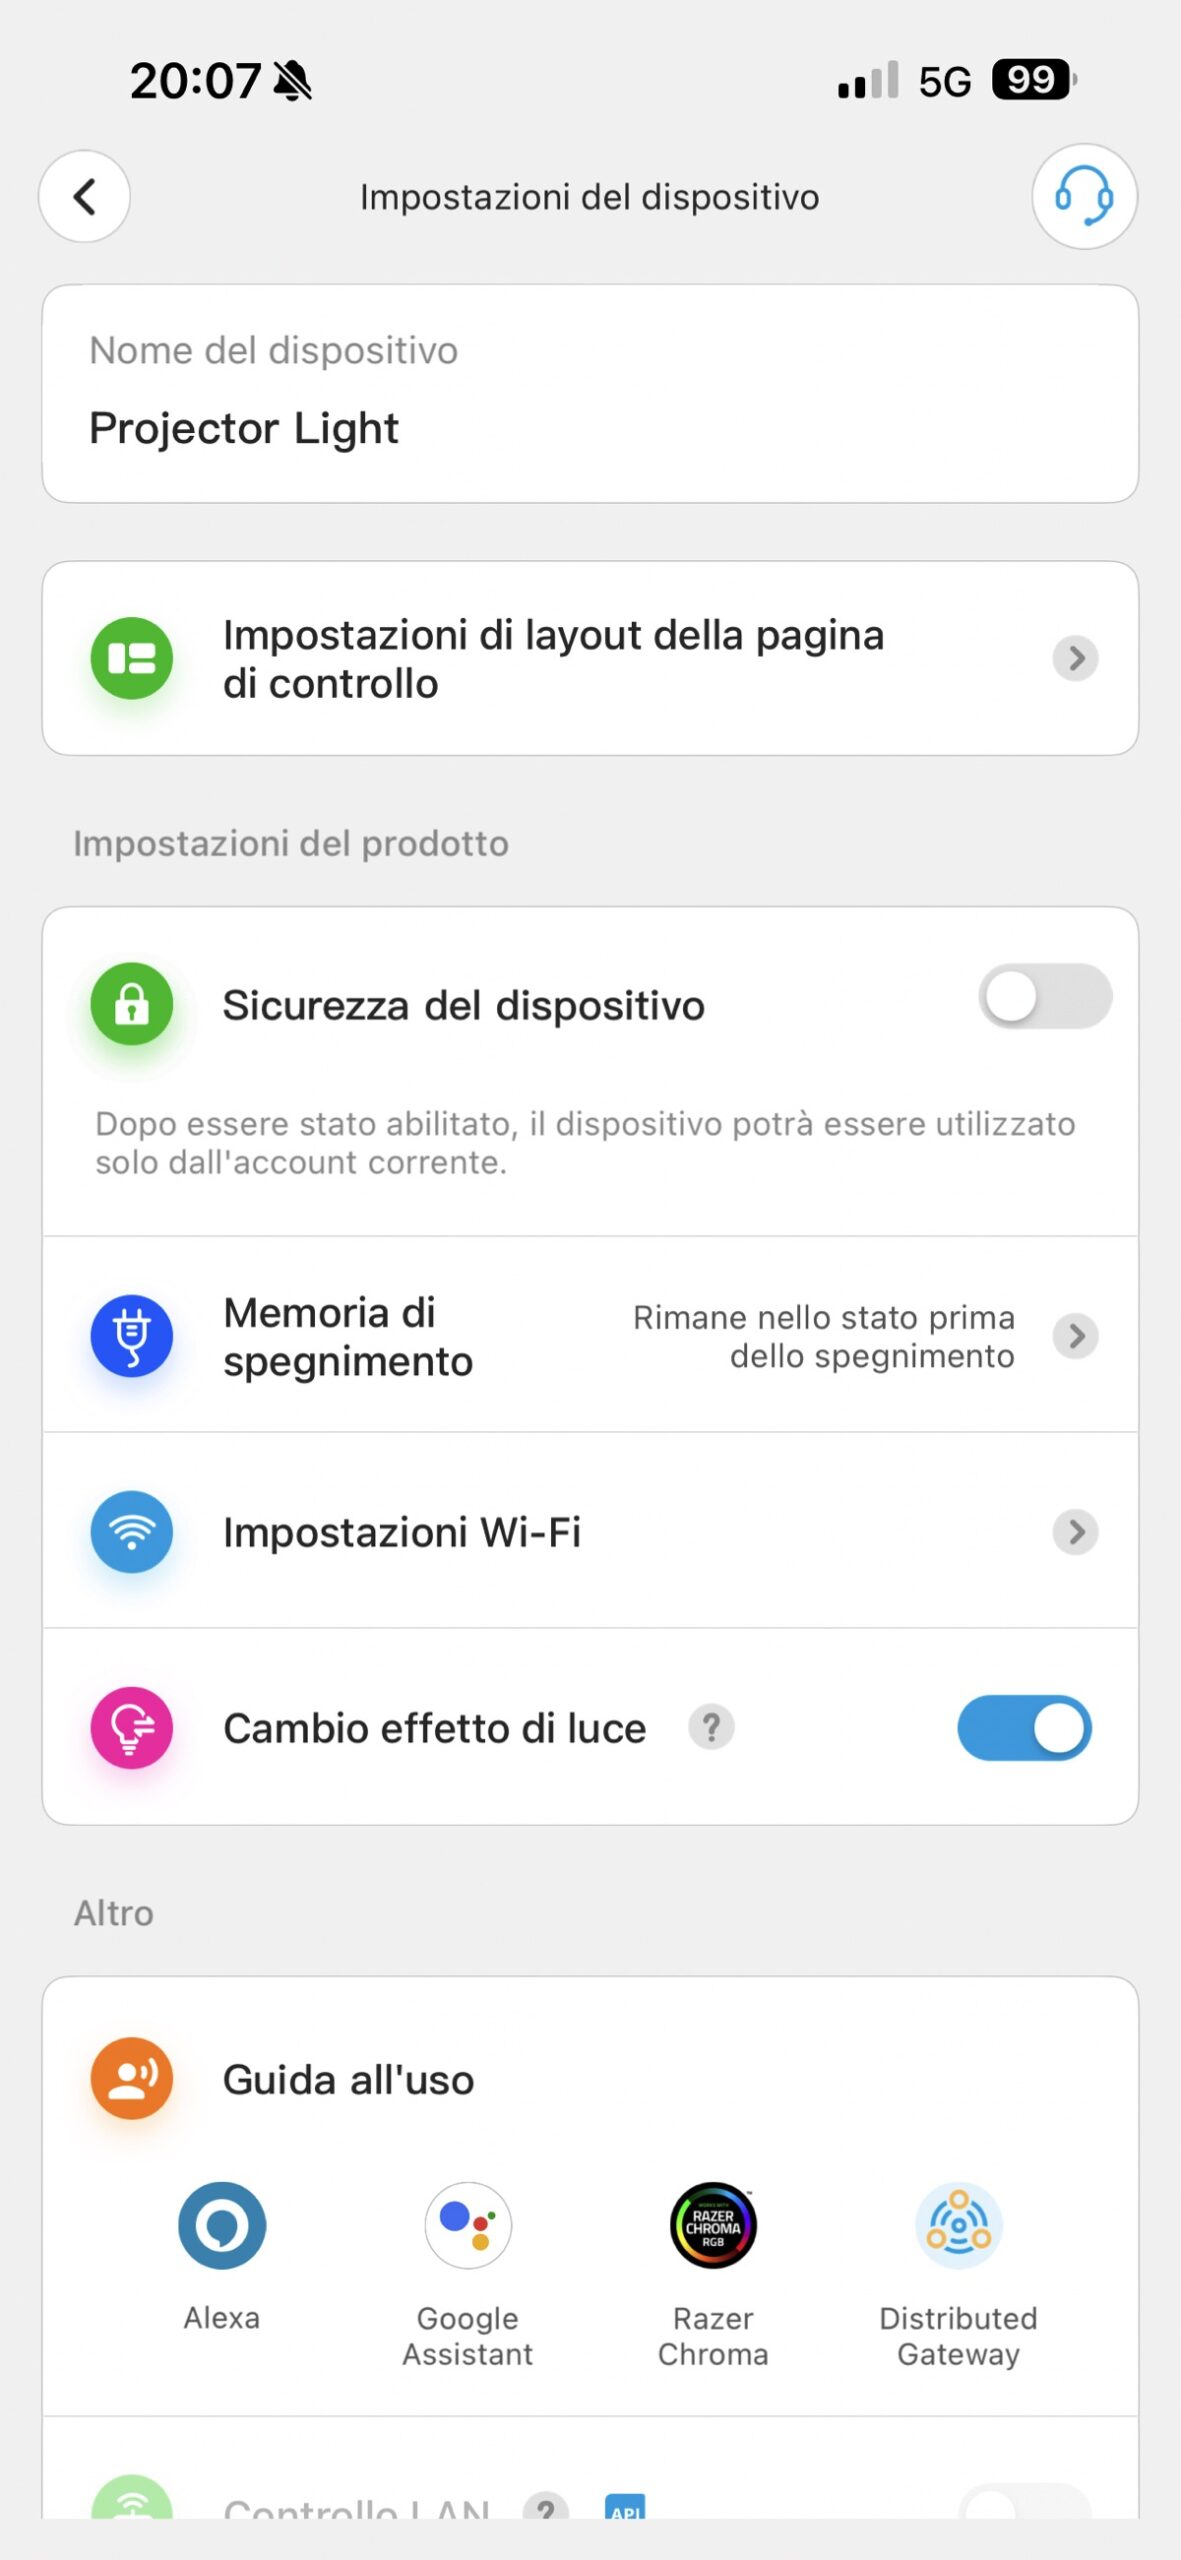Tap the back arrow button
Screen dimensions: 1181x2560
[x=85, y=196]
